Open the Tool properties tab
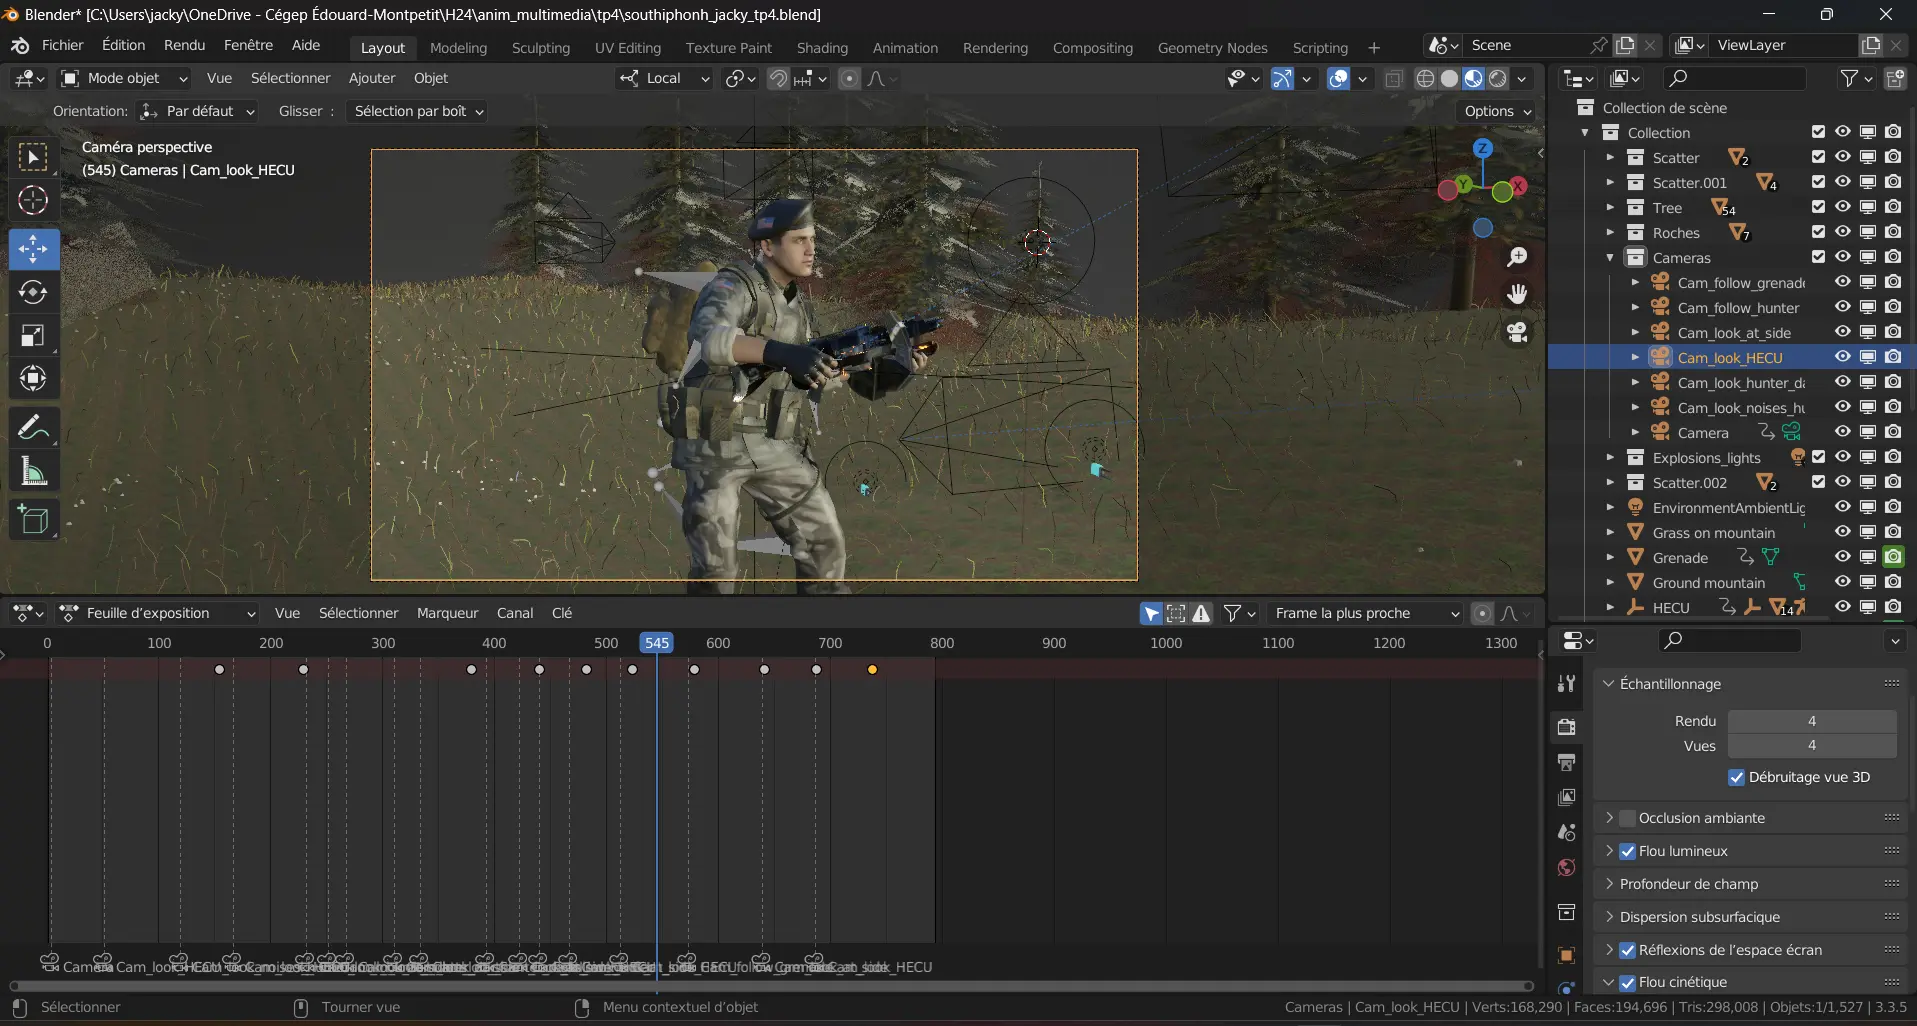 (x=1566, y=683)
